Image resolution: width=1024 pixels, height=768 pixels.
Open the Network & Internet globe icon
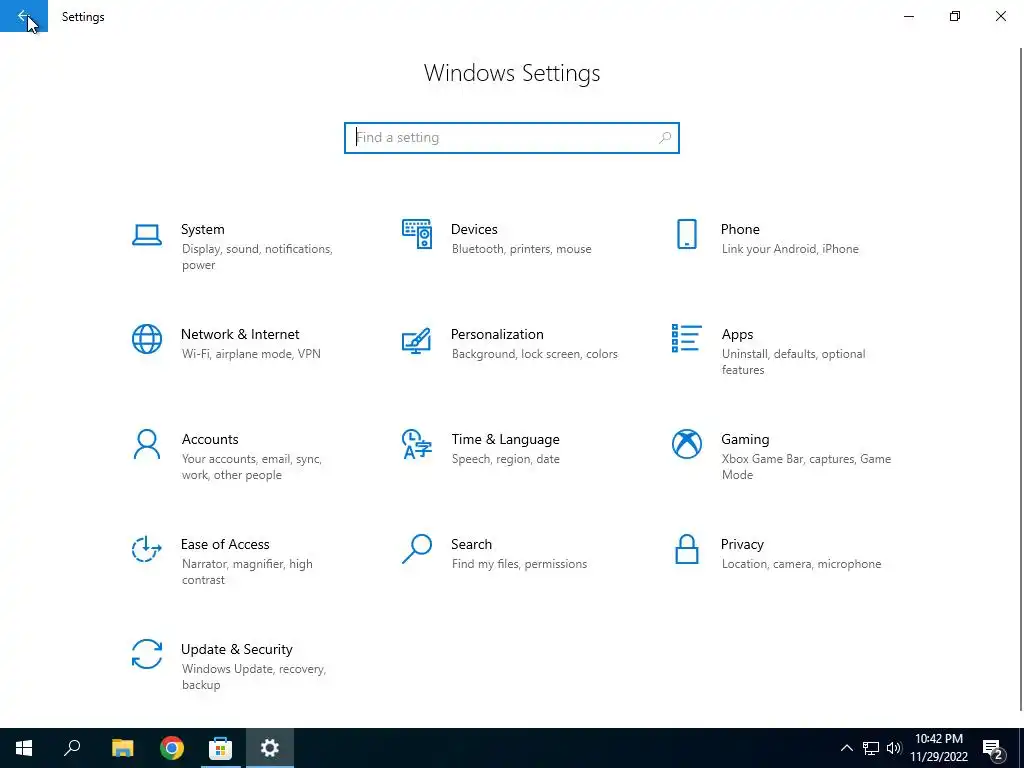tap(147, 339)
